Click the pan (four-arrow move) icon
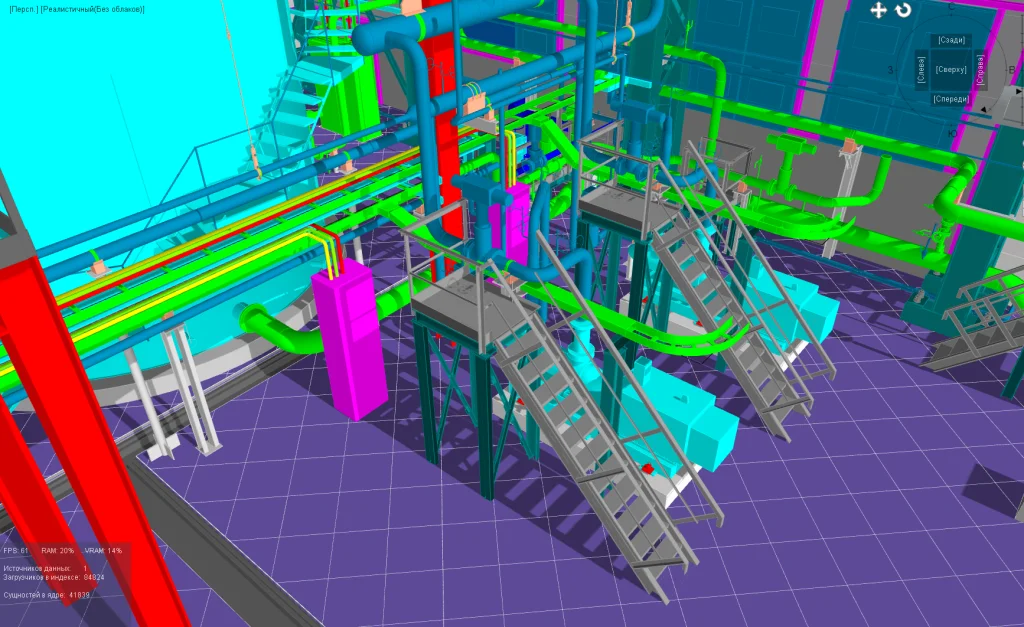The width and height of the screenshot is (1024, 627). pyautogui.click(x=878, y=10)
